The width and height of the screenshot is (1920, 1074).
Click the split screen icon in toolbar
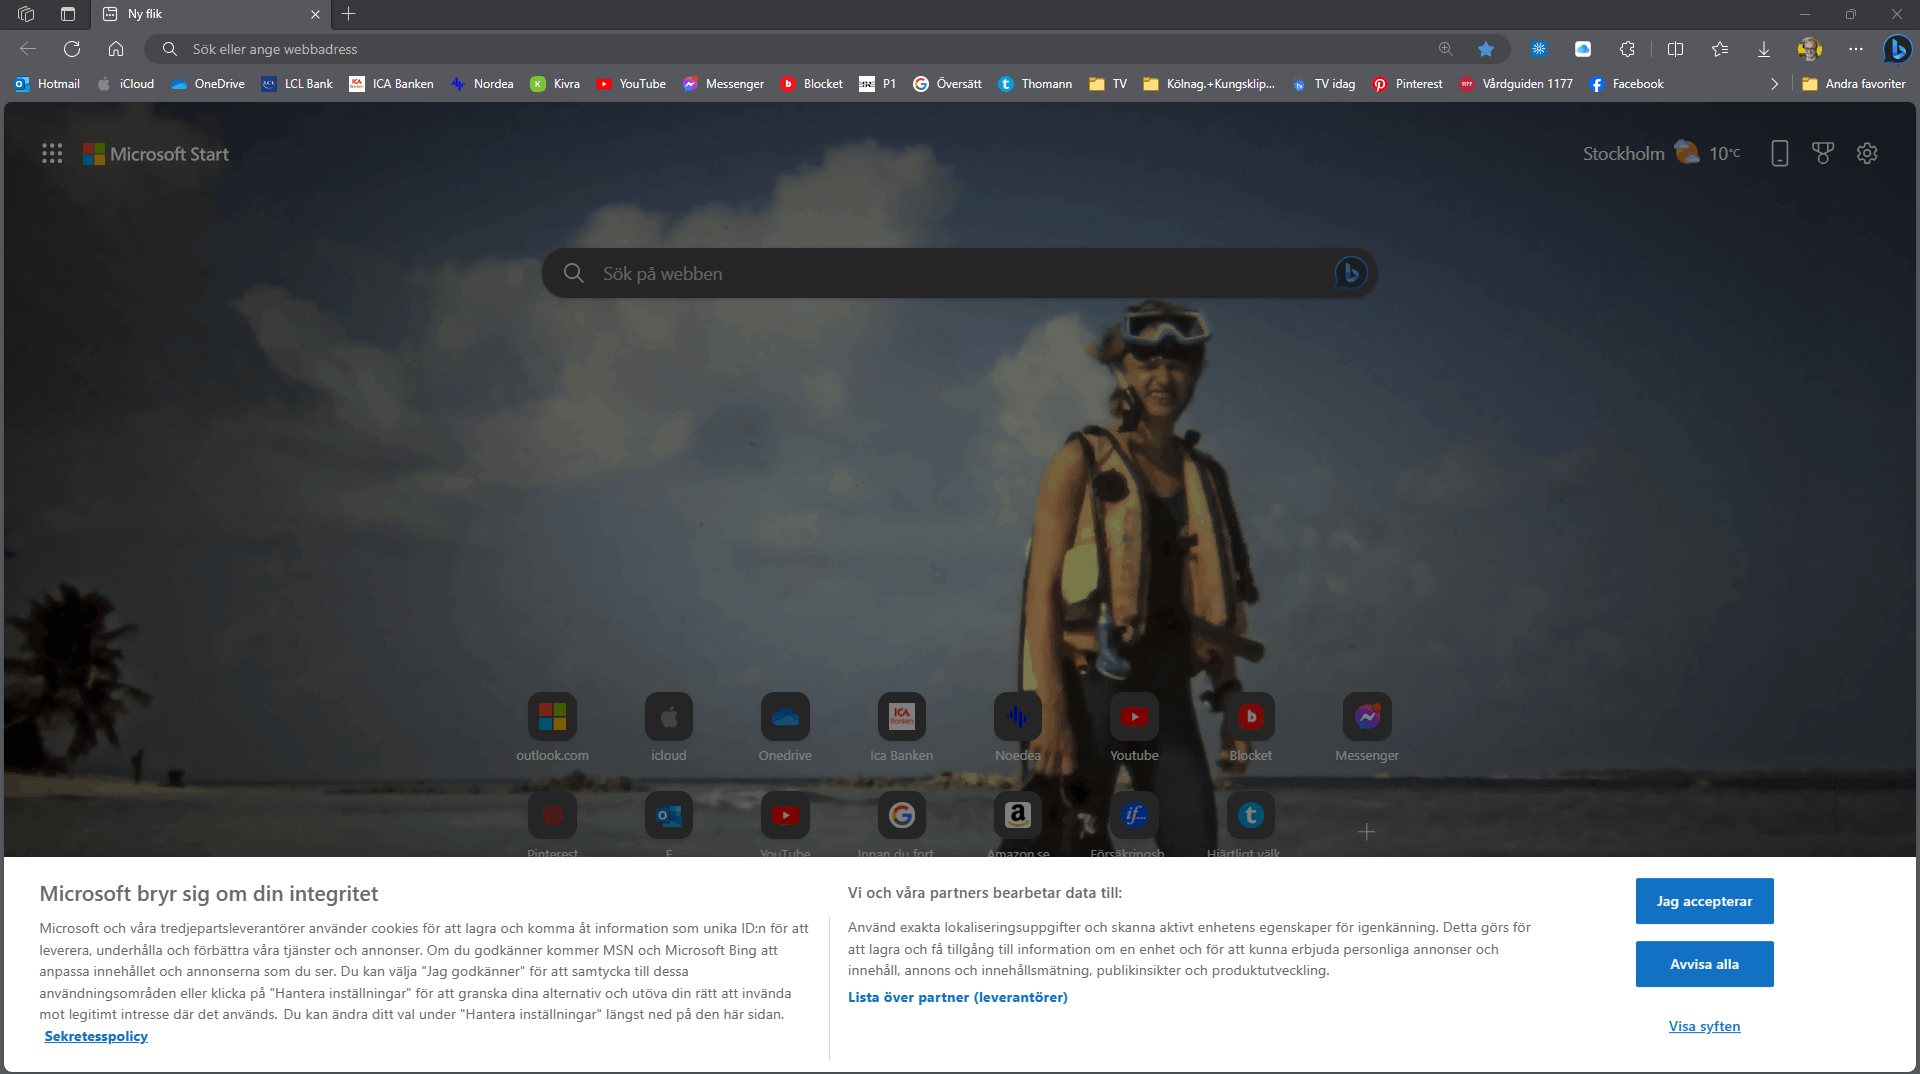click(1676, 49)
